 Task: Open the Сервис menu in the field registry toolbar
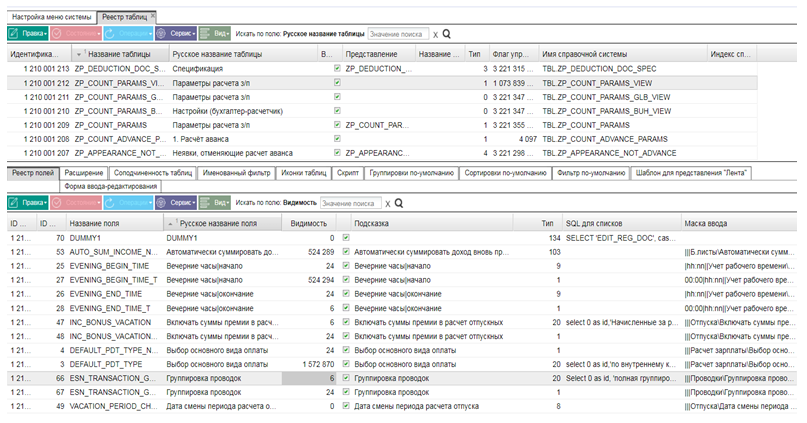[x=176, y=203]
